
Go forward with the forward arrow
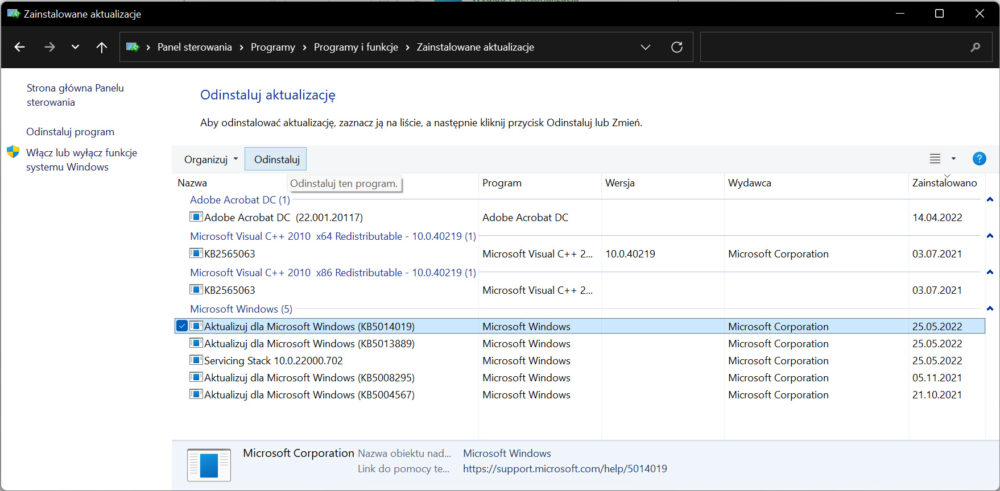[50, 47]
